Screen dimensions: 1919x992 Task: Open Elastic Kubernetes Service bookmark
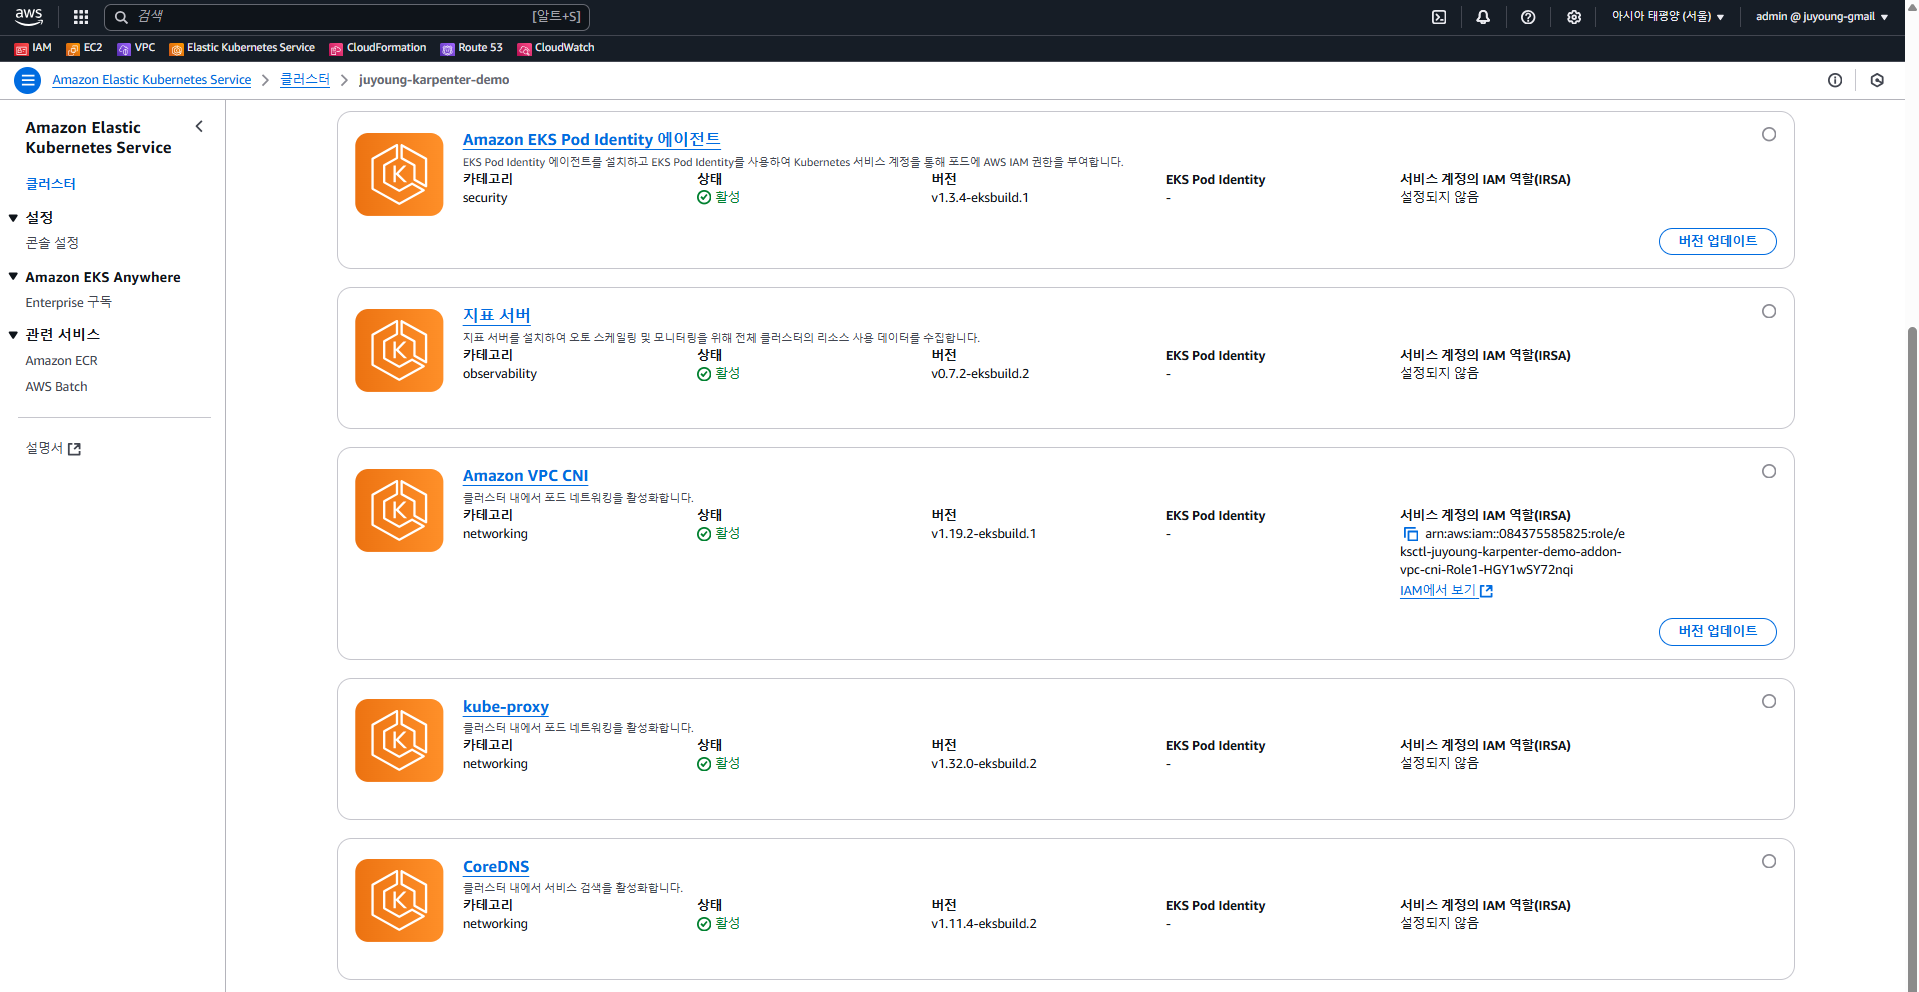[x=242, y=48]
